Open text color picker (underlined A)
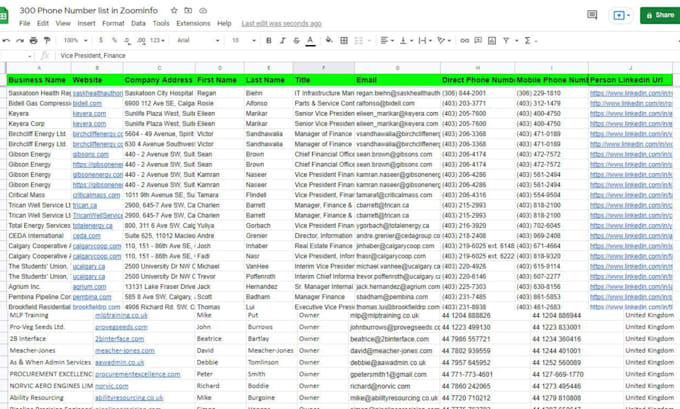The width and height of the screenshot is (680, 409). tap(310, 40)
